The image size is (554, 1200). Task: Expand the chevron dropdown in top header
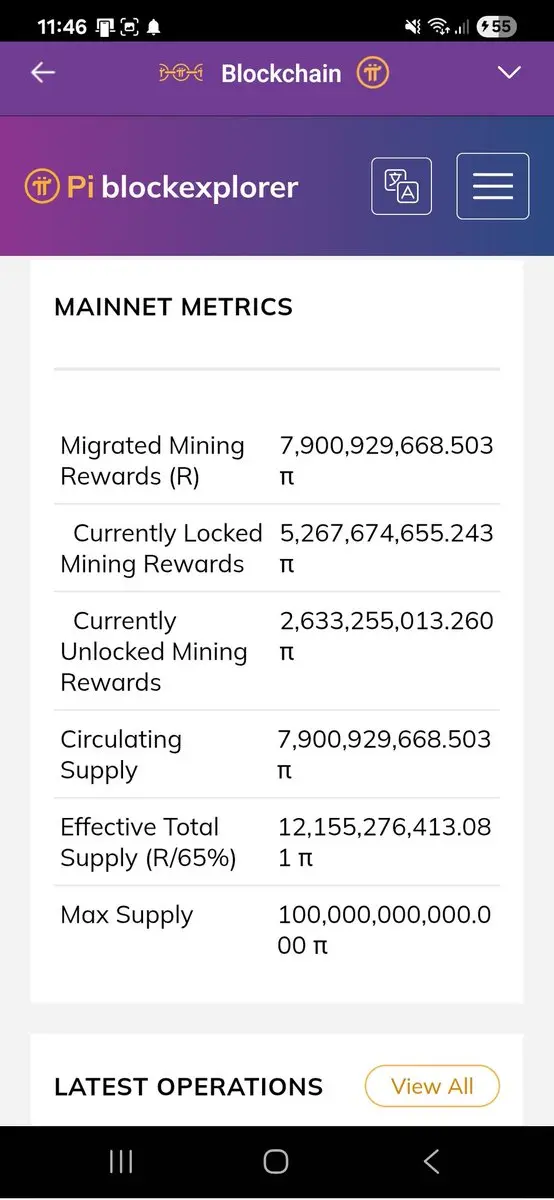(x=510, y=73)
